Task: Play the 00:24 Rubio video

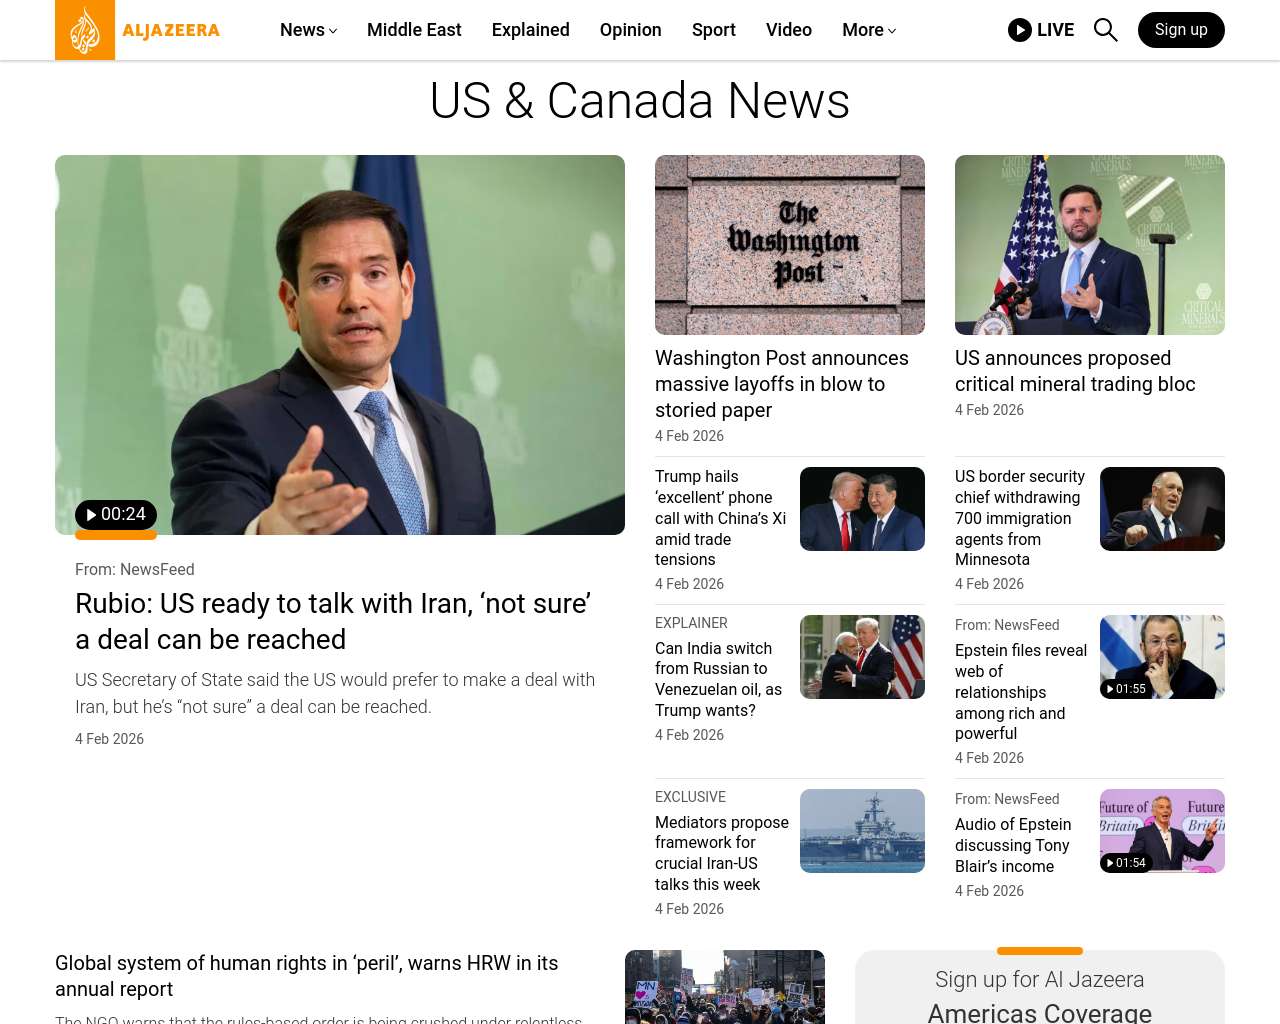Action: click(116, 515)
